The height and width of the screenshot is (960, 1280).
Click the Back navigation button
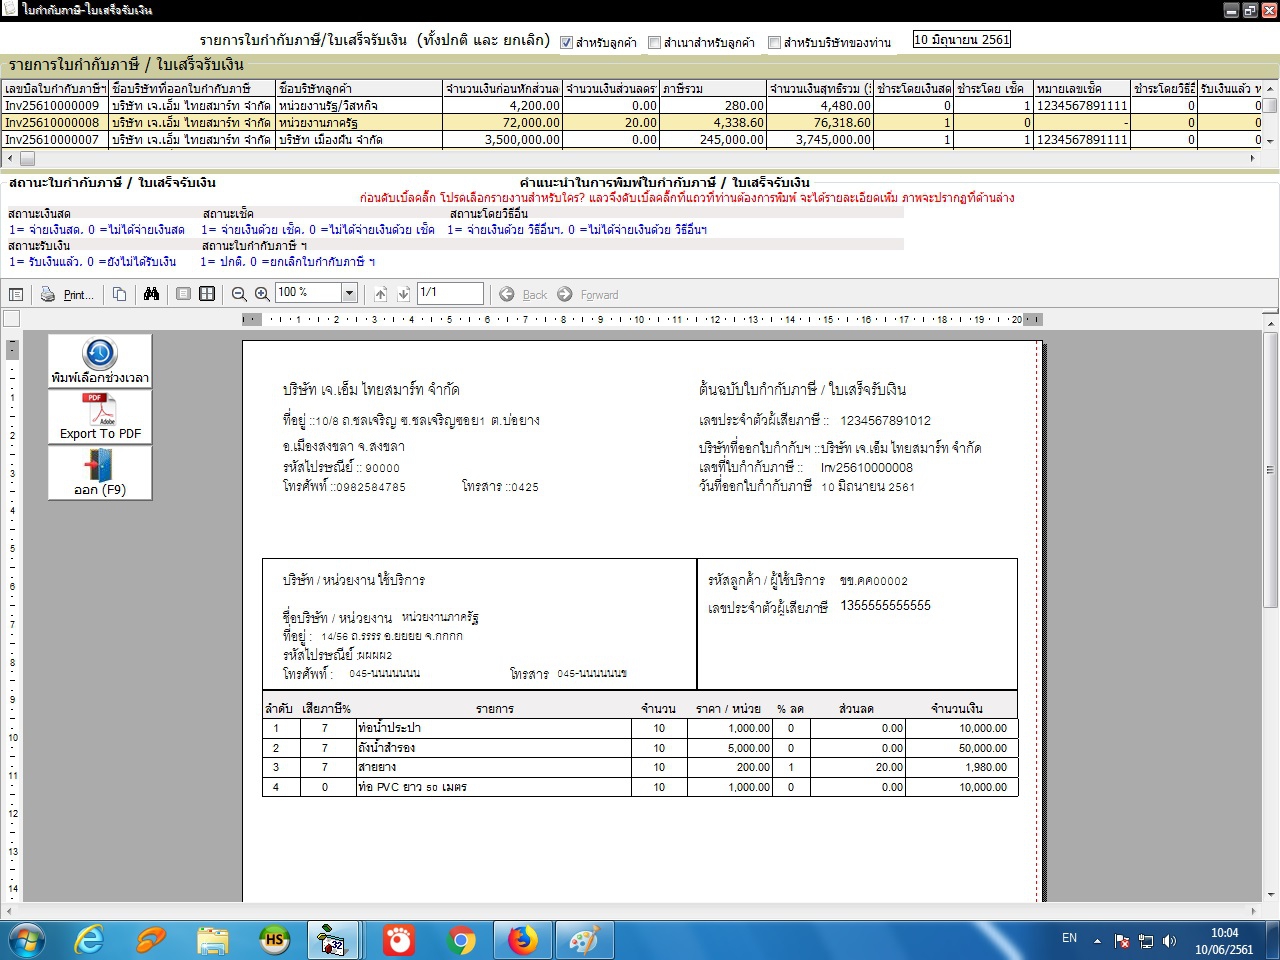523,294
